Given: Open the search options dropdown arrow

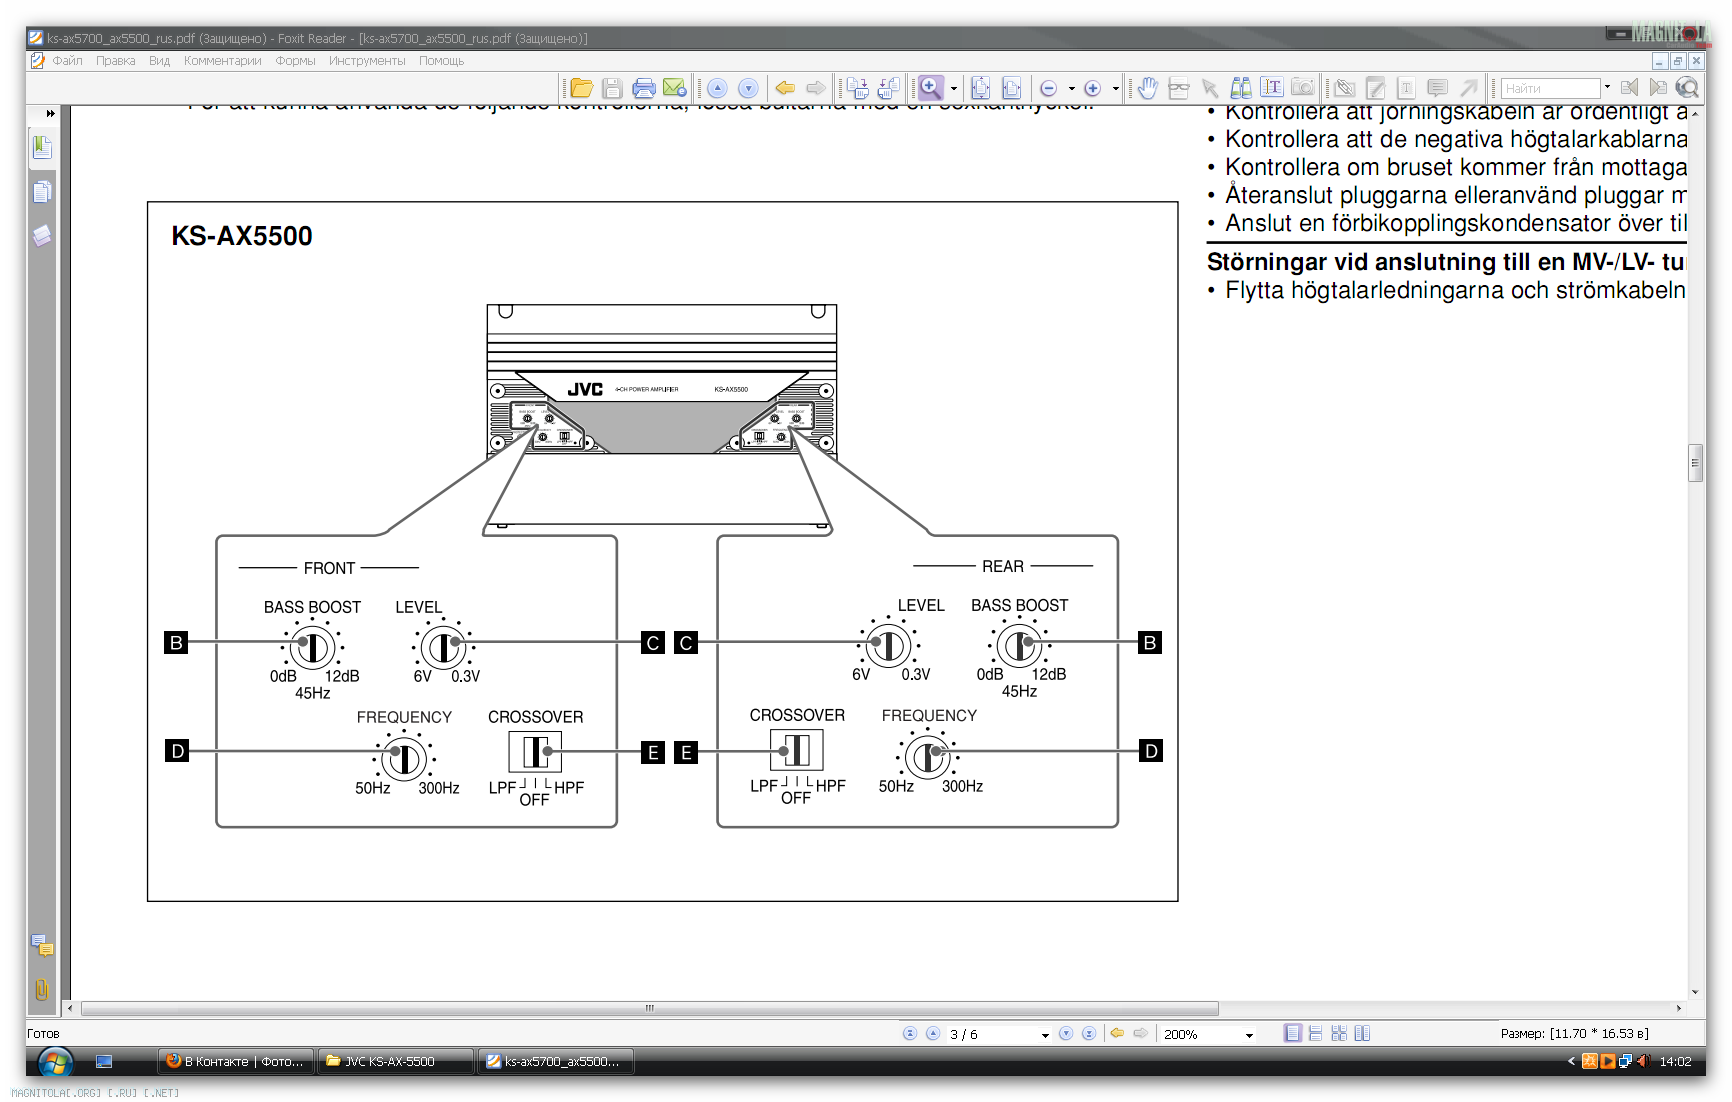Looking at the screenshot, I should (1607, 88).
